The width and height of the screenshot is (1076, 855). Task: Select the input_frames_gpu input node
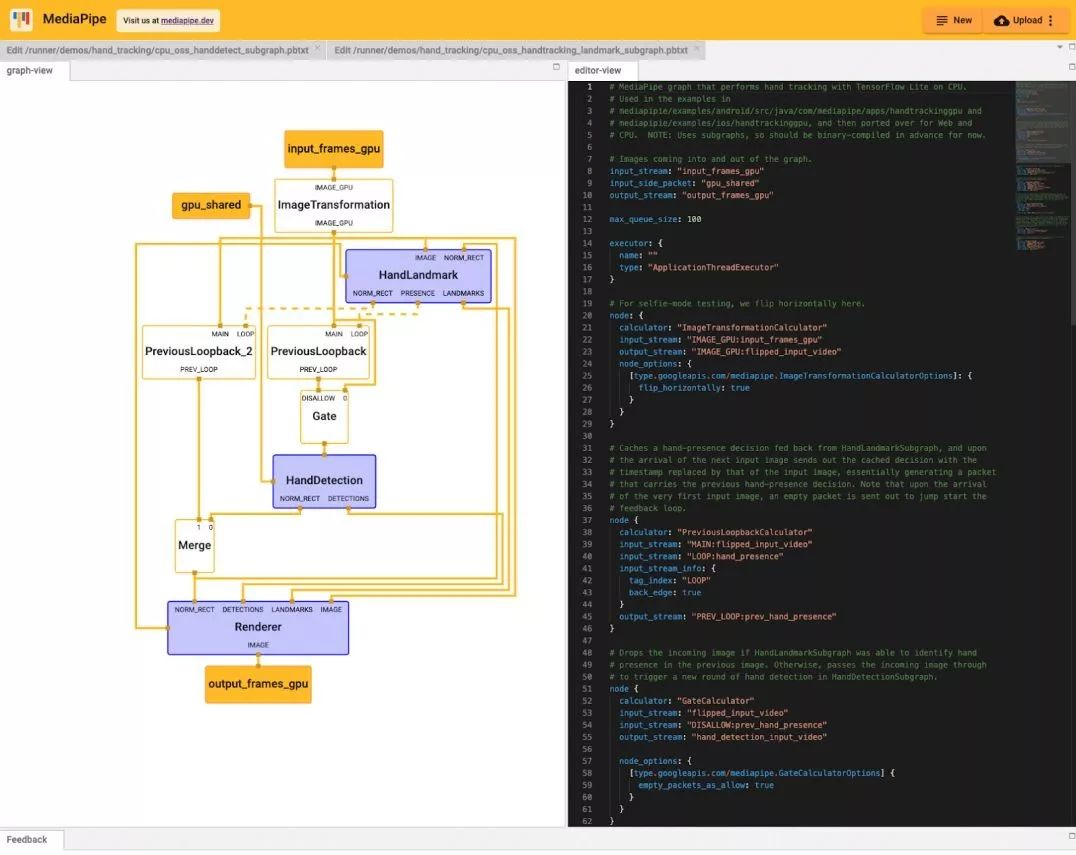pos(334,149)
